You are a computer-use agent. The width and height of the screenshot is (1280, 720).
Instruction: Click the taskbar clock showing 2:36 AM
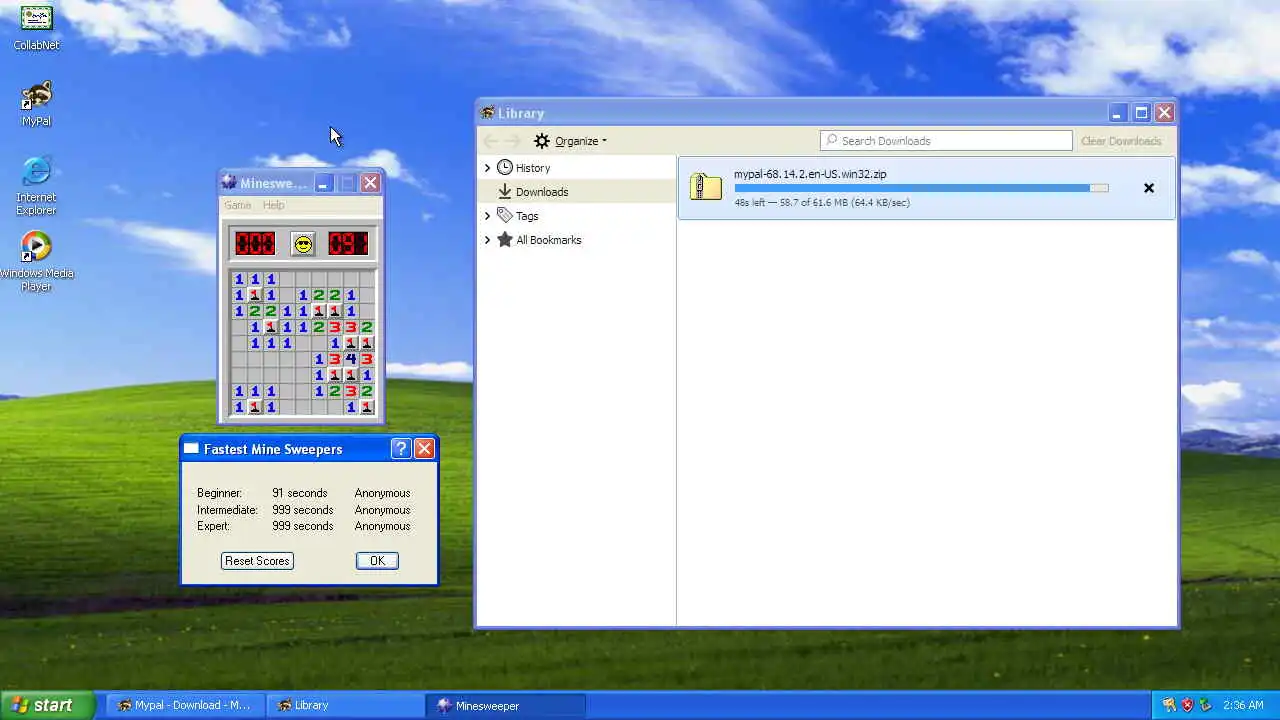(x=1243, y=705)
